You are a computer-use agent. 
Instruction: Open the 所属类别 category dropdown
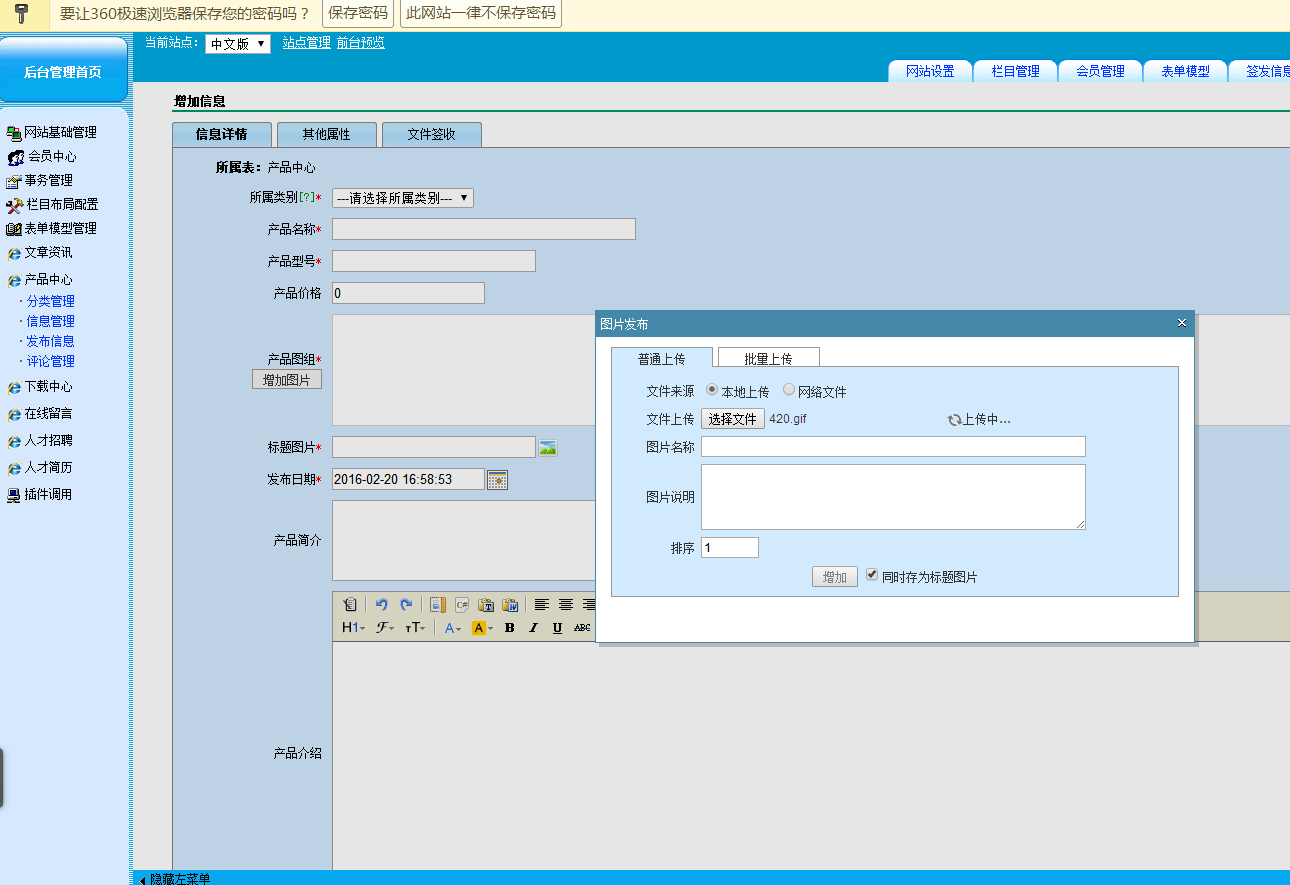pos(402,198)
